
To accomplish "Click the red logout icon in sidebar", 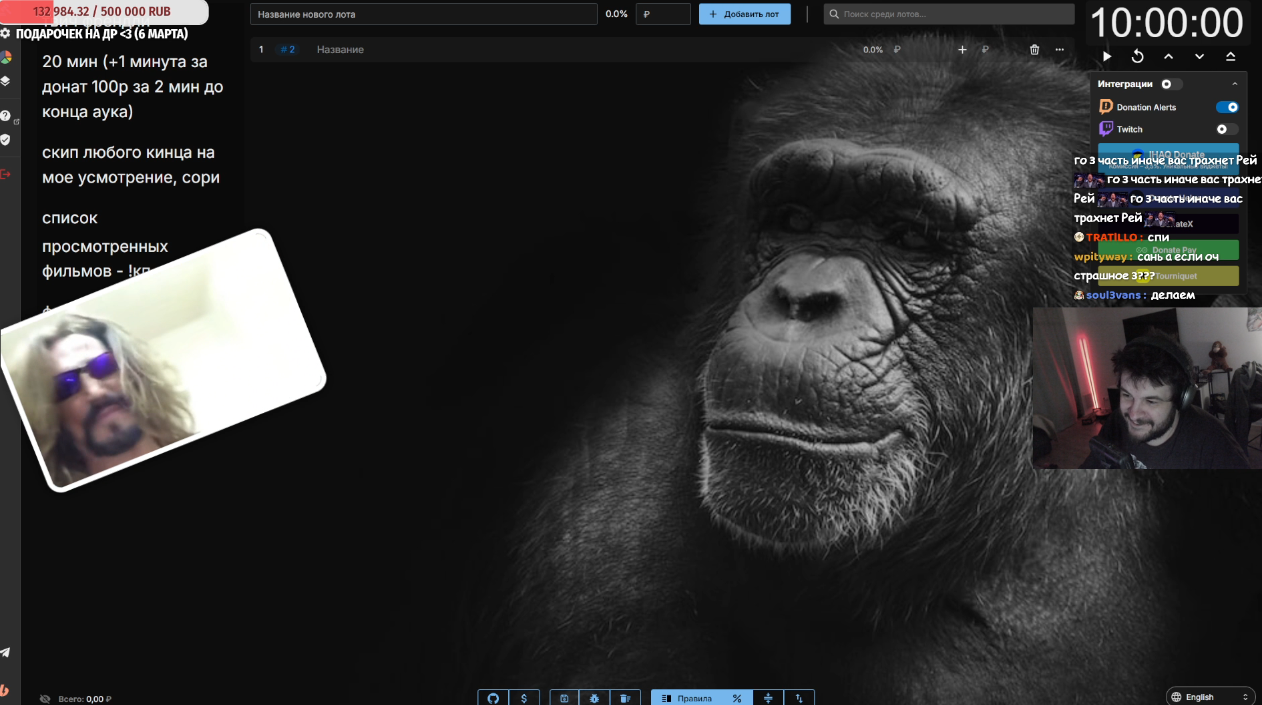I will click(5, 174).
